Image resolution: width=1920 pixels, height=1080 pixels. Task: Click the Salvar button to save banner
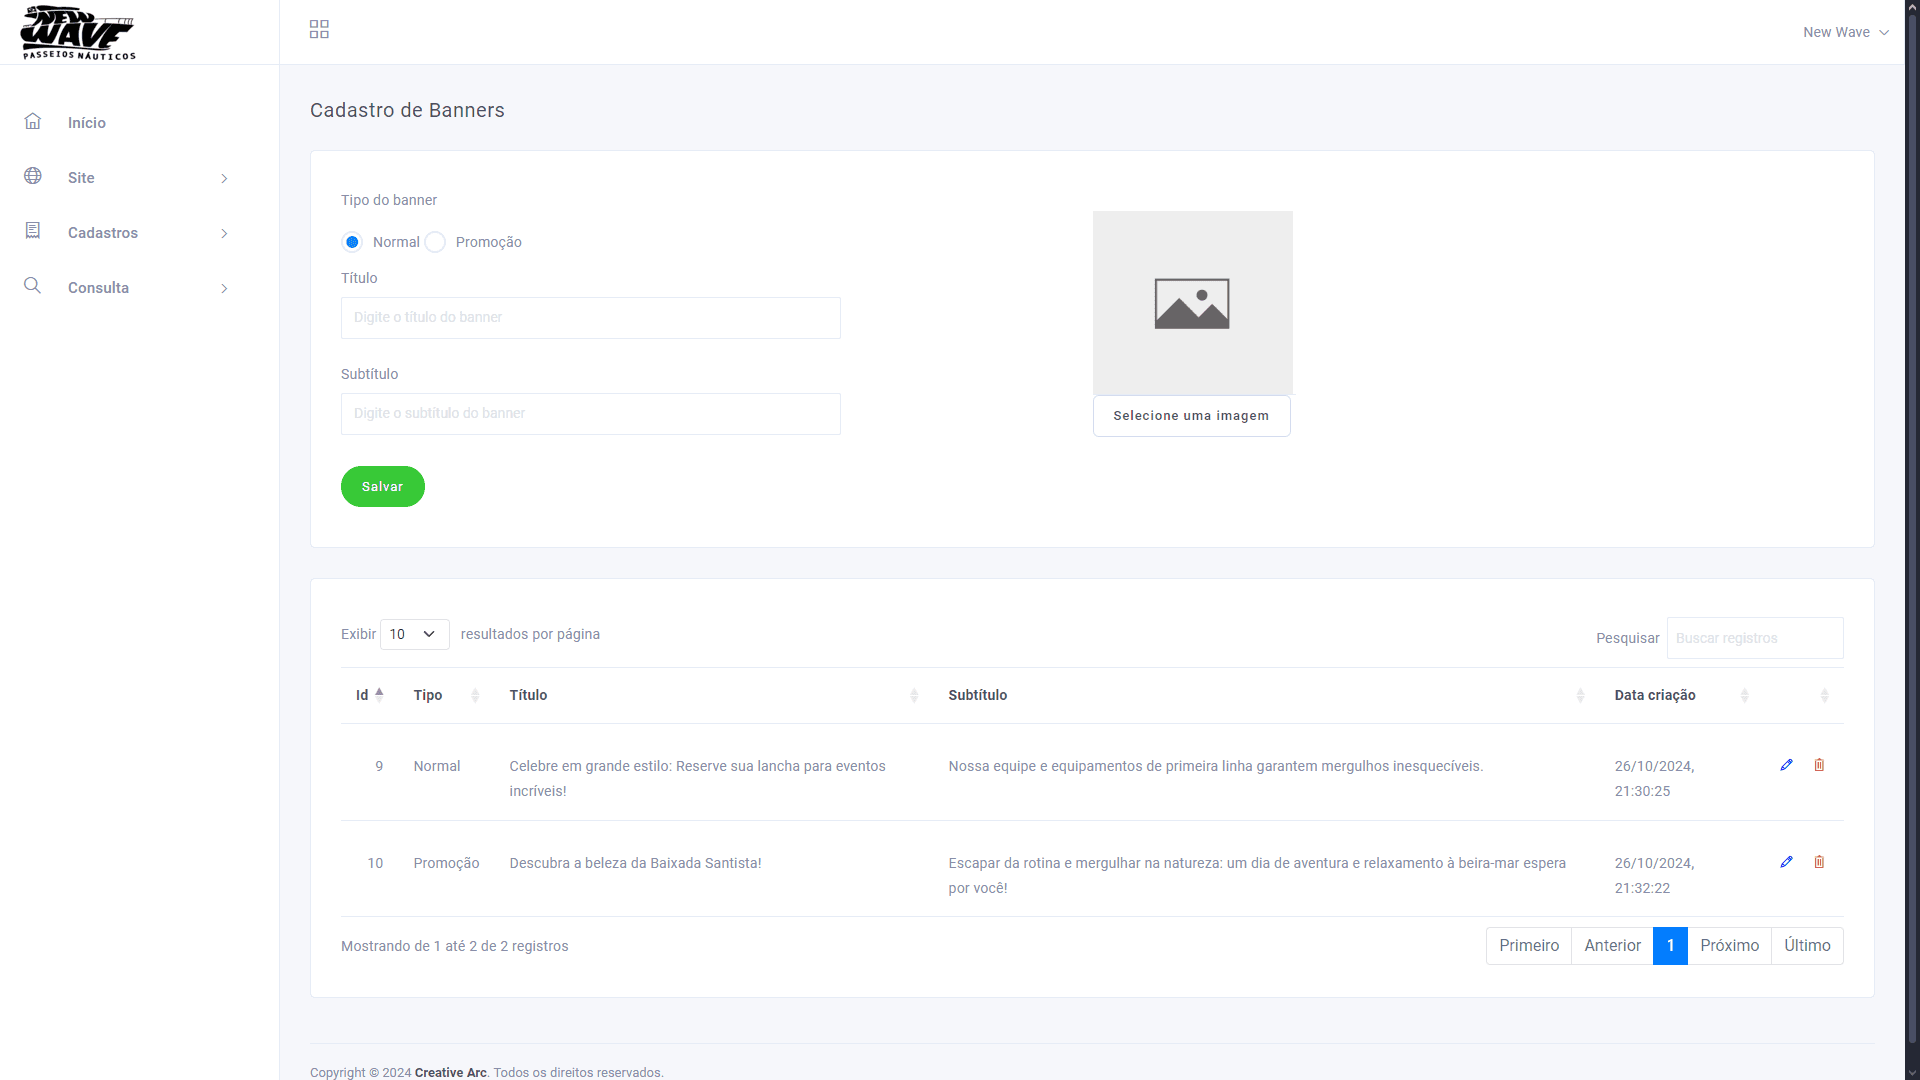[x=382, y=485]
